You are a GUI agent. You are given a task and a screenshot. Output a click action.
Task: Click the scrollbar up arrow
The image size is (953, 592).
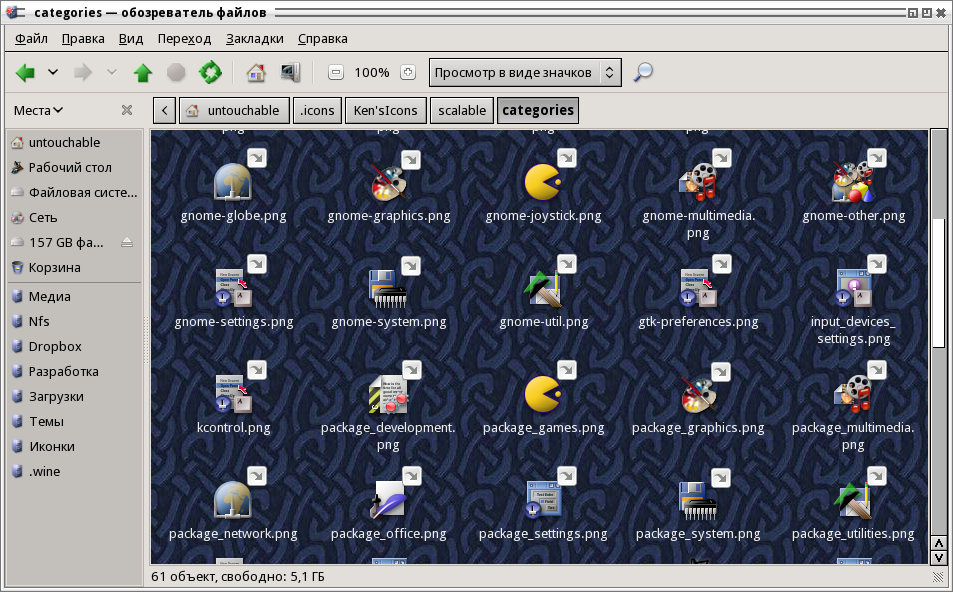click(x=938, y=543)
